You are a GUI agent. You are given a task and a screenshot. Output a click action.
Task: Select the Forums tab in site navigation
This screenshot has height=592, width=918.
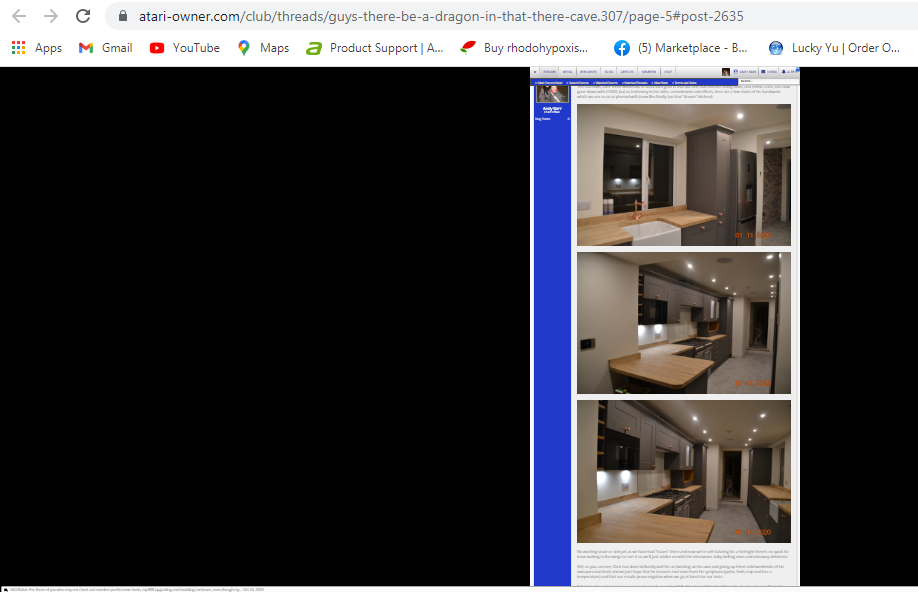pyautogui.click(x=549, y=71)
